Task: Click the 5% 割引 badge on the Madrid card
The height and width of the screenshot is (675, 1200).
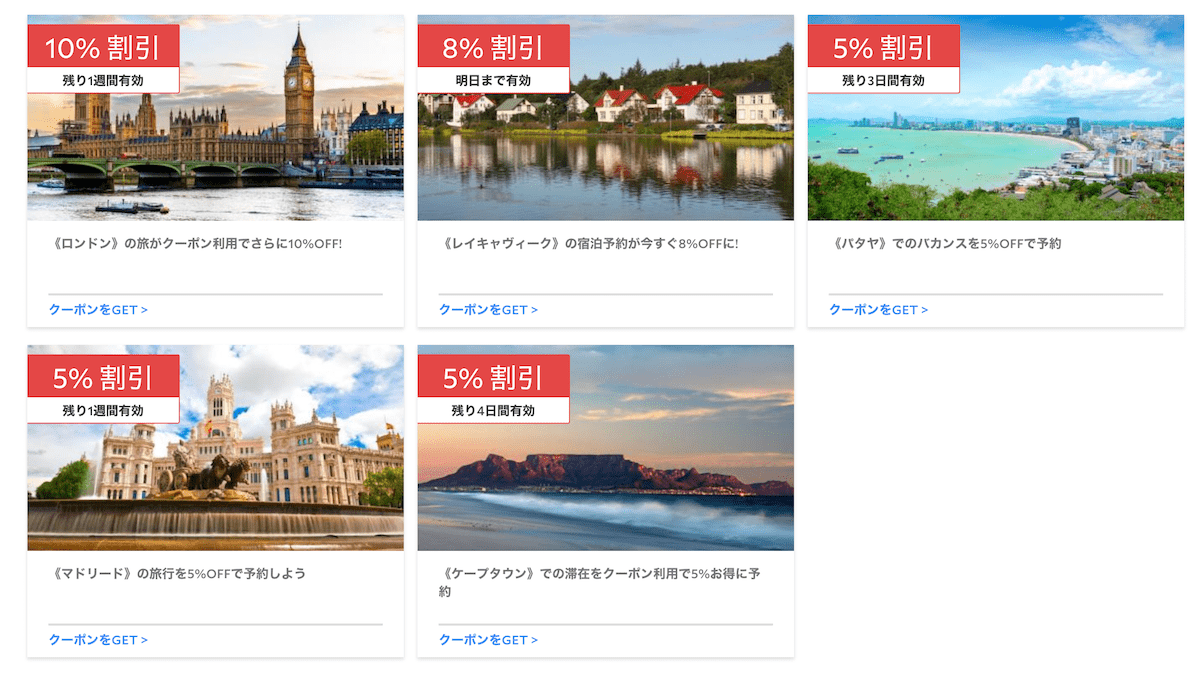Action: tap(103, 377)
